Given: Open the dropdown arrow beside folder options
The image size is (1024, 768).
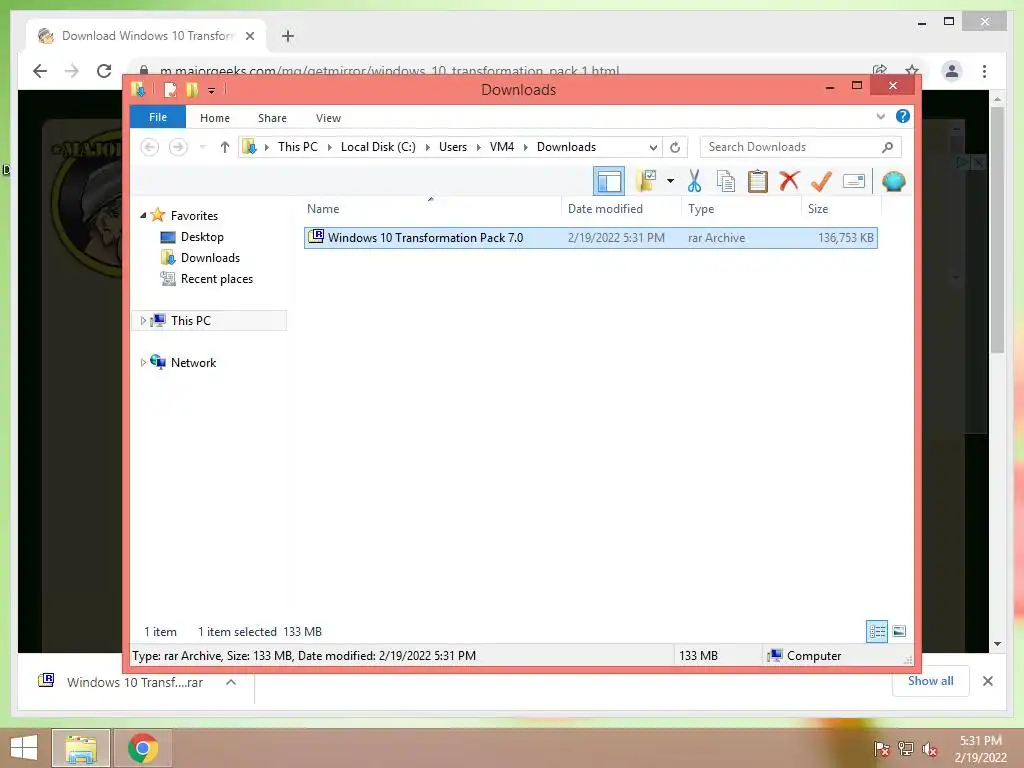Looking at the screenshot, I should [670, 181].
